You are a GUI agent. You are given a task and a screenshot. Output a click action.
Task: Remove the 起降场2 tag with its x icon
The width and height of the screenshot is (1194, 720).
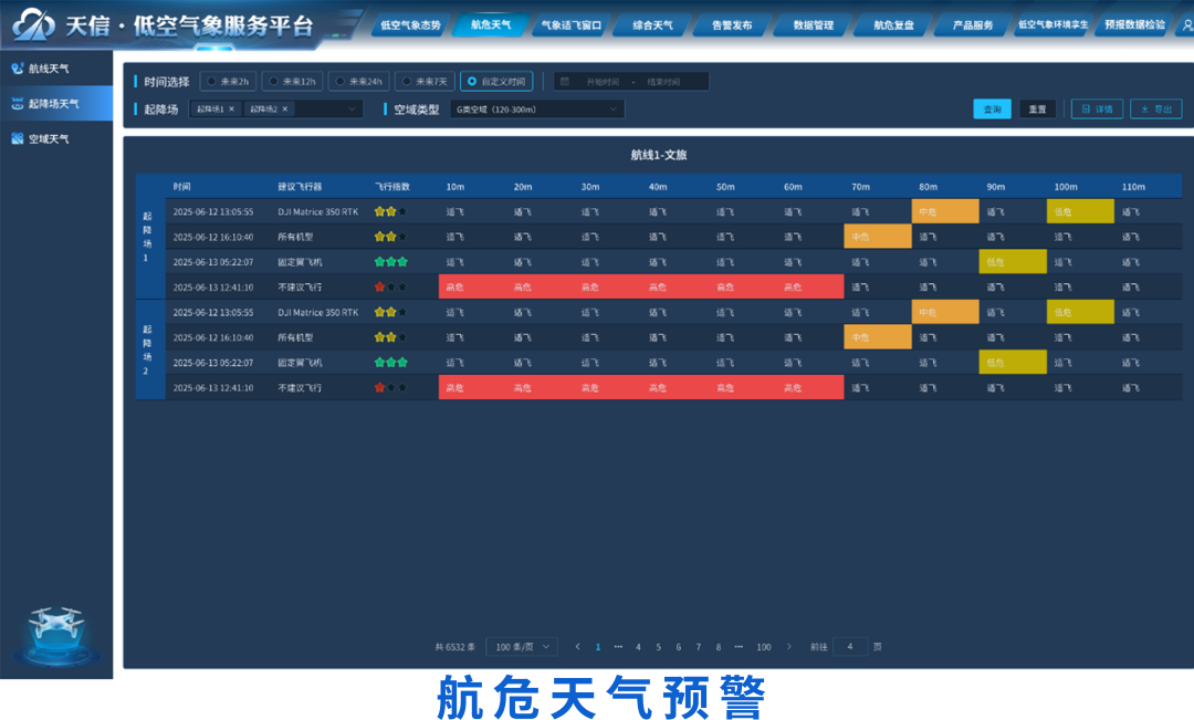[285, 109]
